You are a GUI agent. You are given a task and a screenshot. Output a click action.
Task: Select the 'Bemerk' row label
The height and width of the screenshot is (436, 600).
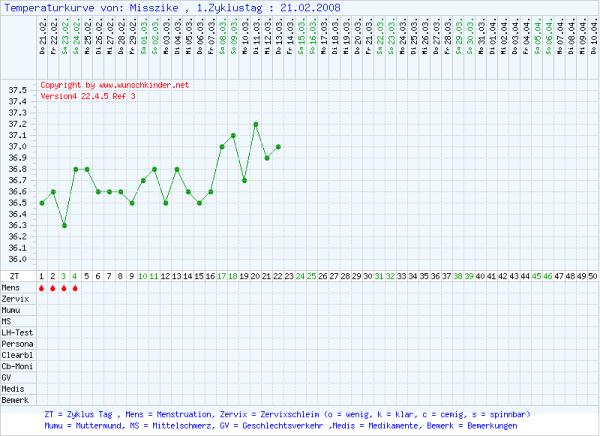[15, 398]
